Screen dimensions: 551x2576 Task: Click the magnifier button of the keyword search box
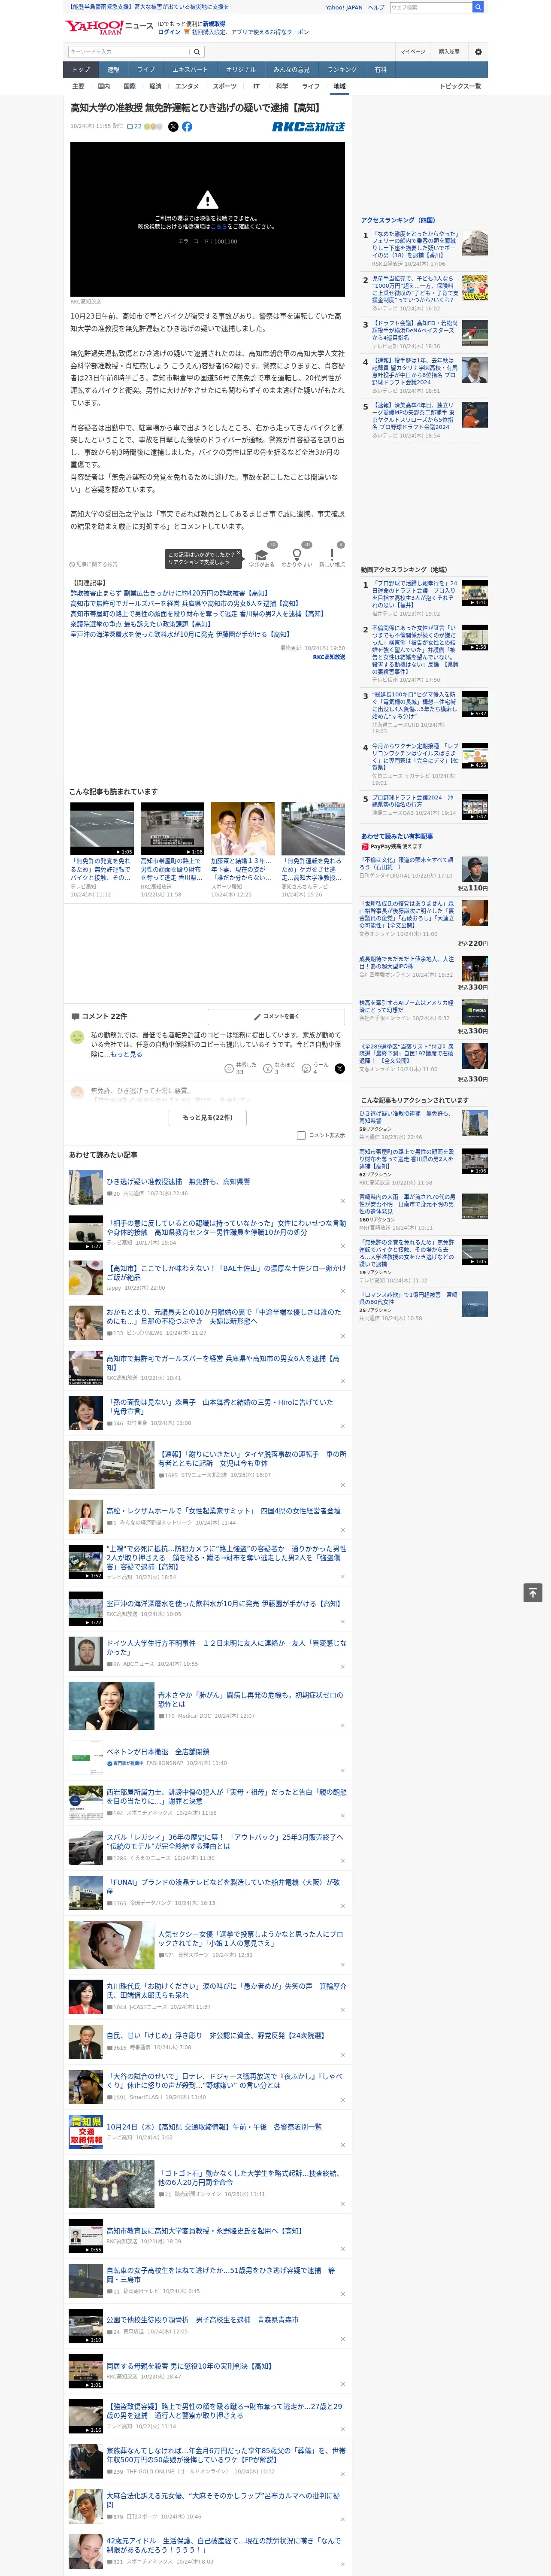[197, 52]
